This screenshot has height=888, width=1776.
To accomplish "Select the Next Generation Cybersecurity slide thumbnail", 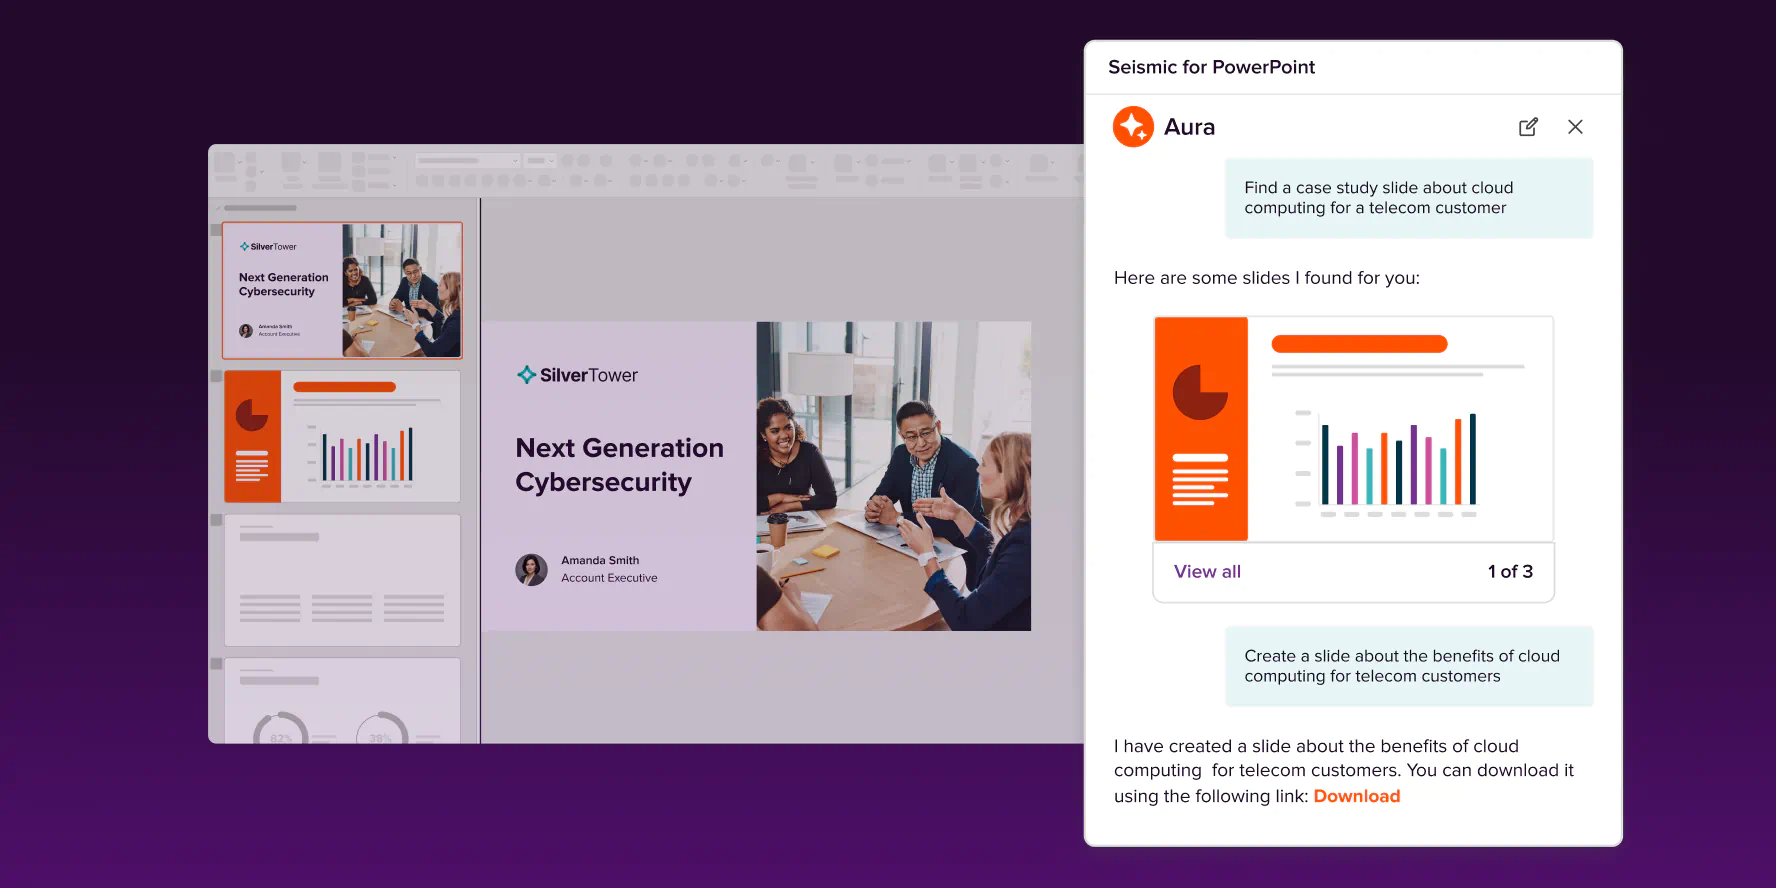I will (342, 290).
